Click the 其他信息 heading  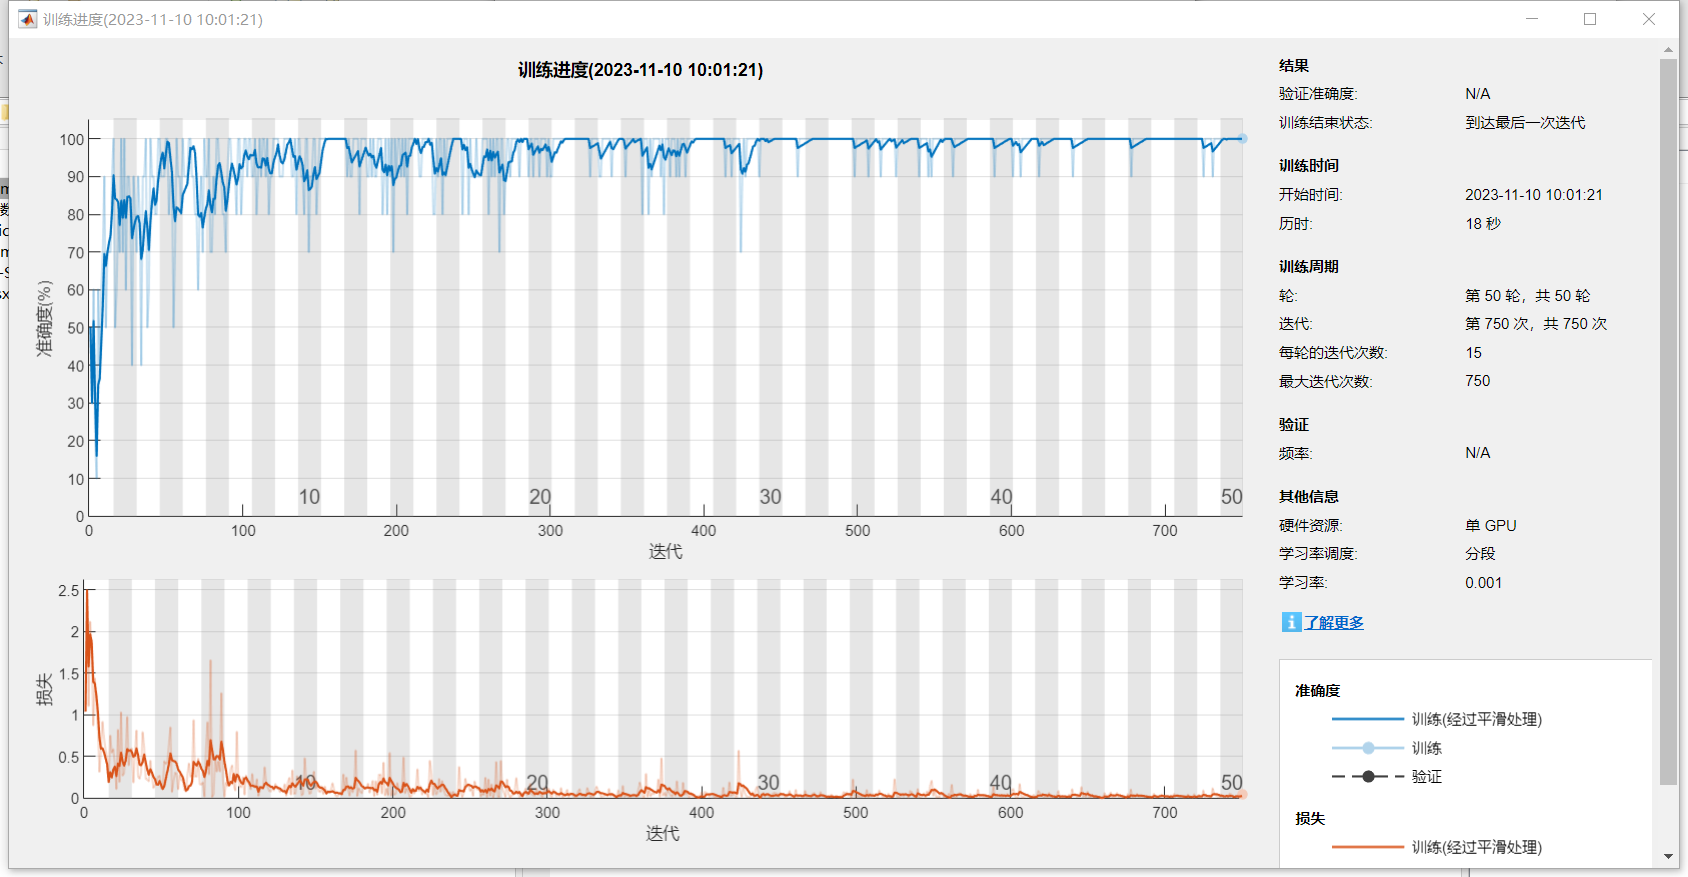pos(1309,496)
